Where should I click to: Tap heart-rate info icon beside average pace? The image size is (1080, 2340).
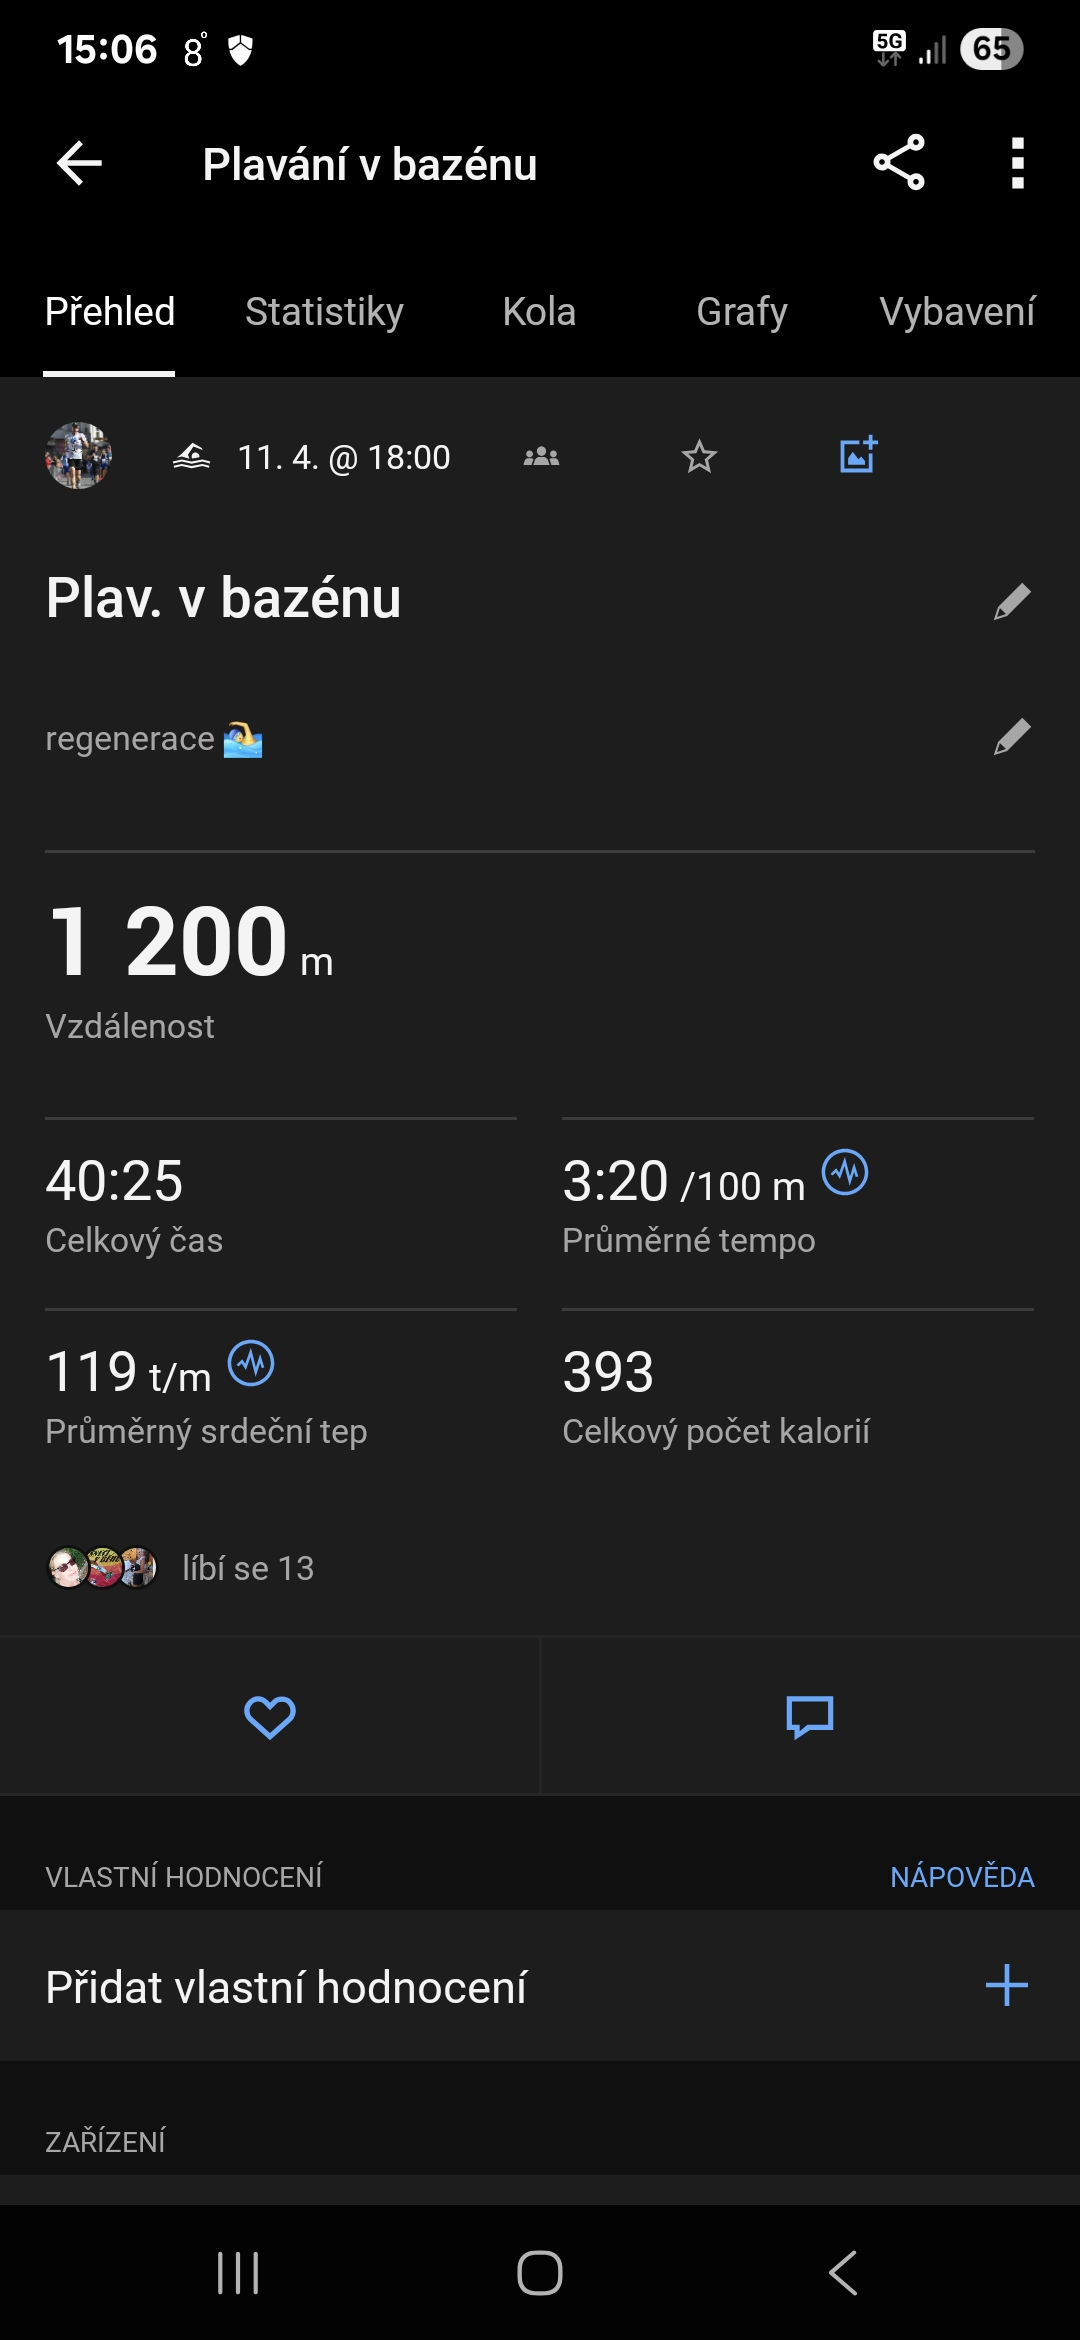click(x=845, y=1172)
